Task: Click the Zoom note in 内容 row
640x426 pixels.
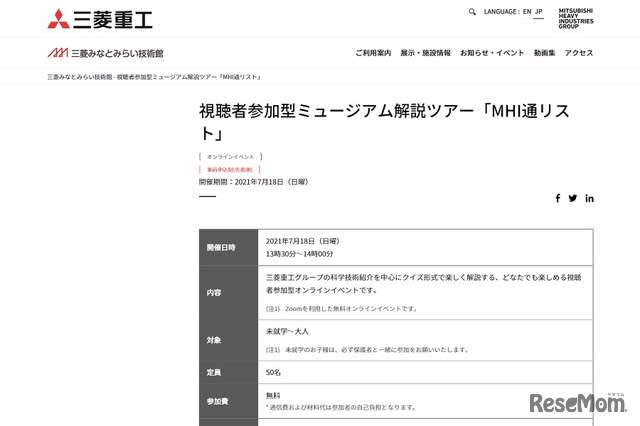Action: pos(341,309)
